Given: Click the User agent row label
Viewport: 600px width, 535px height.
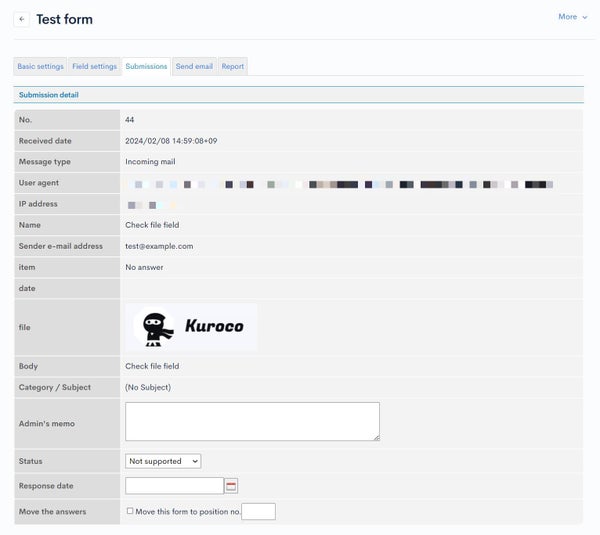Looking at the screenshot, I should [39, 183].
